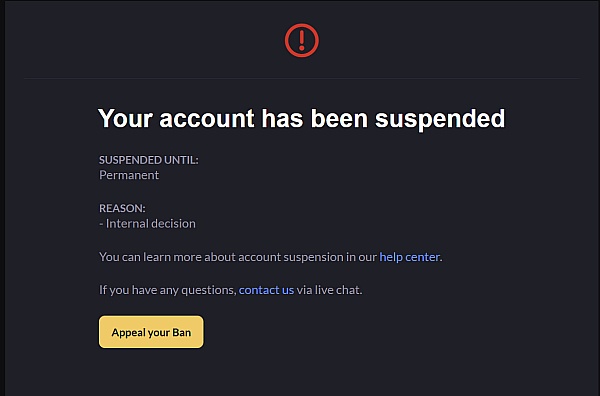600x396 pixels.
Task: Click the word 'has' in the heading
Action: pos(282,118)
